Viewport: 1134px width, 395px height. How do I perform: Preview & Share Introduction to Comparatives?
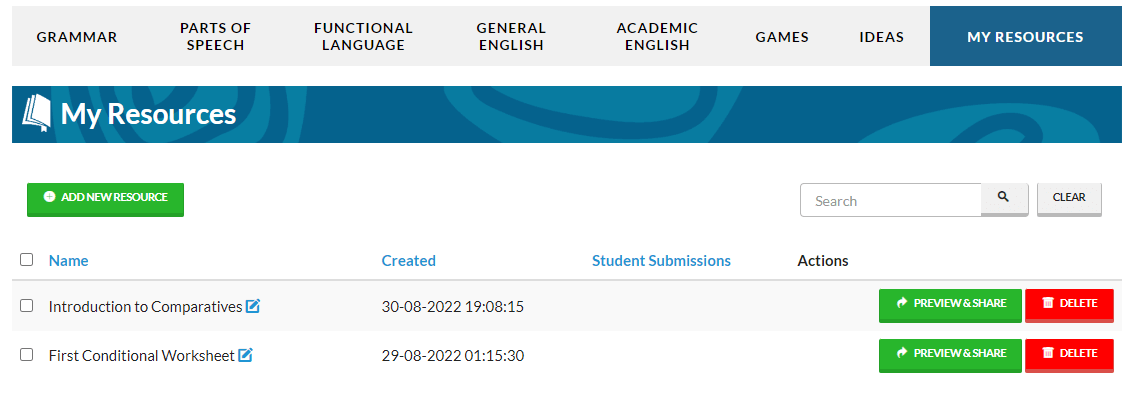(950, 305)
